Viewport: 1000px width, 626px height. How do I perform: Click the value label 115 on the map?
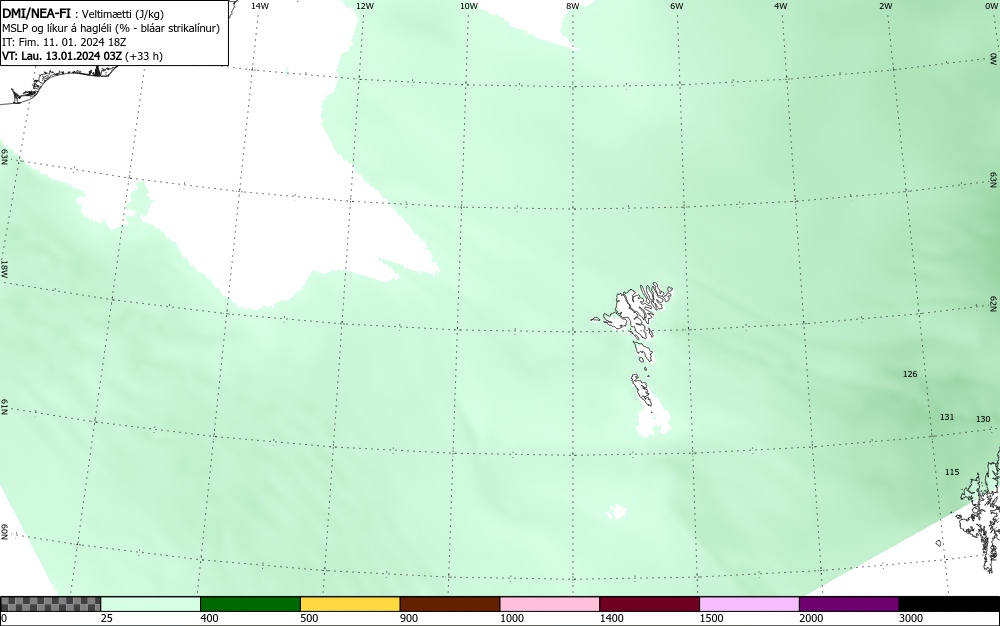click(x=952, y=472)
